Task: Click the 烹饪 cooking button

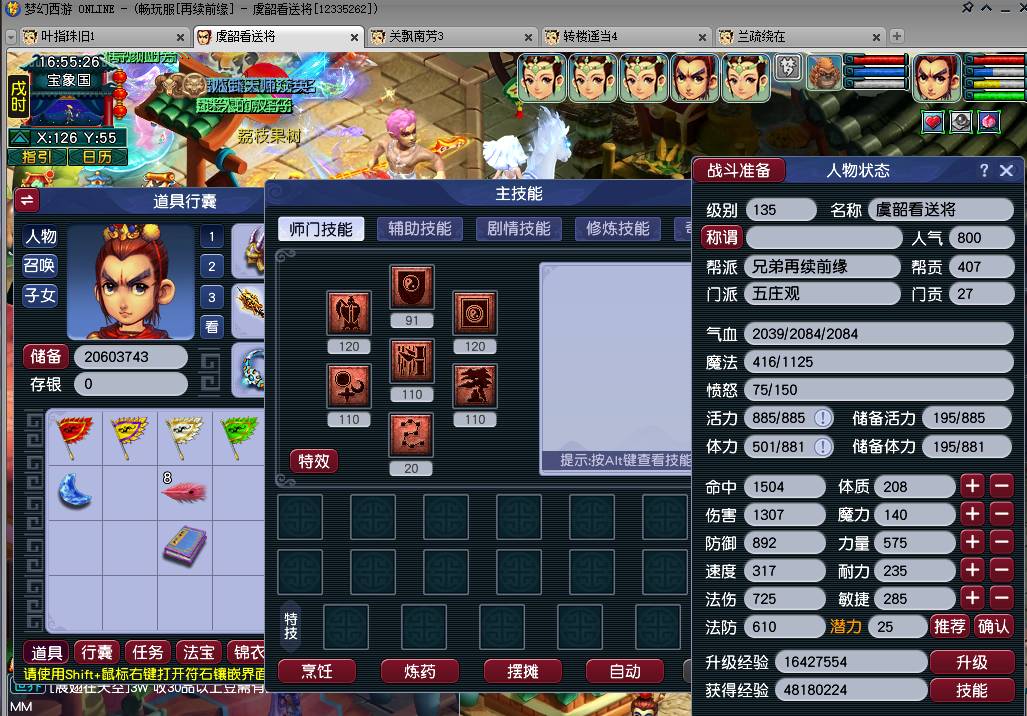Action: (317, 671)
